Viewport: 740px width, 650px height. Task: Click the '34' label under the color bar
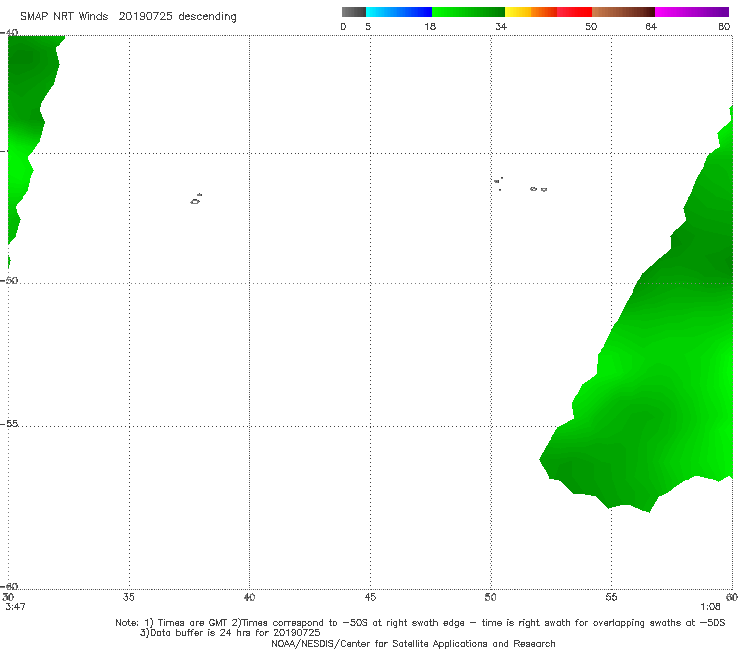501,26
